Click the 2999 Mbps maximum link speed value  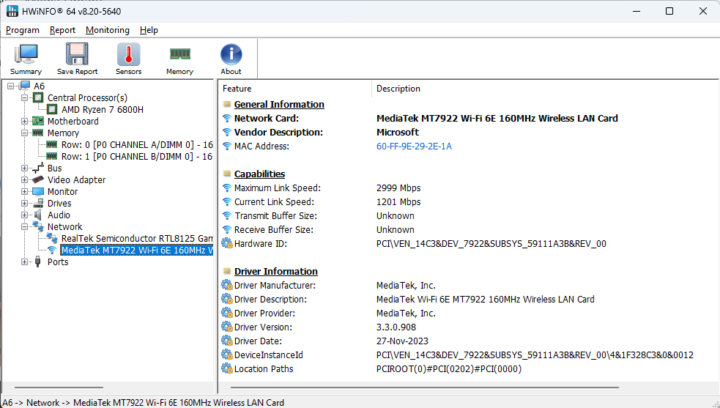pos(398,188)
